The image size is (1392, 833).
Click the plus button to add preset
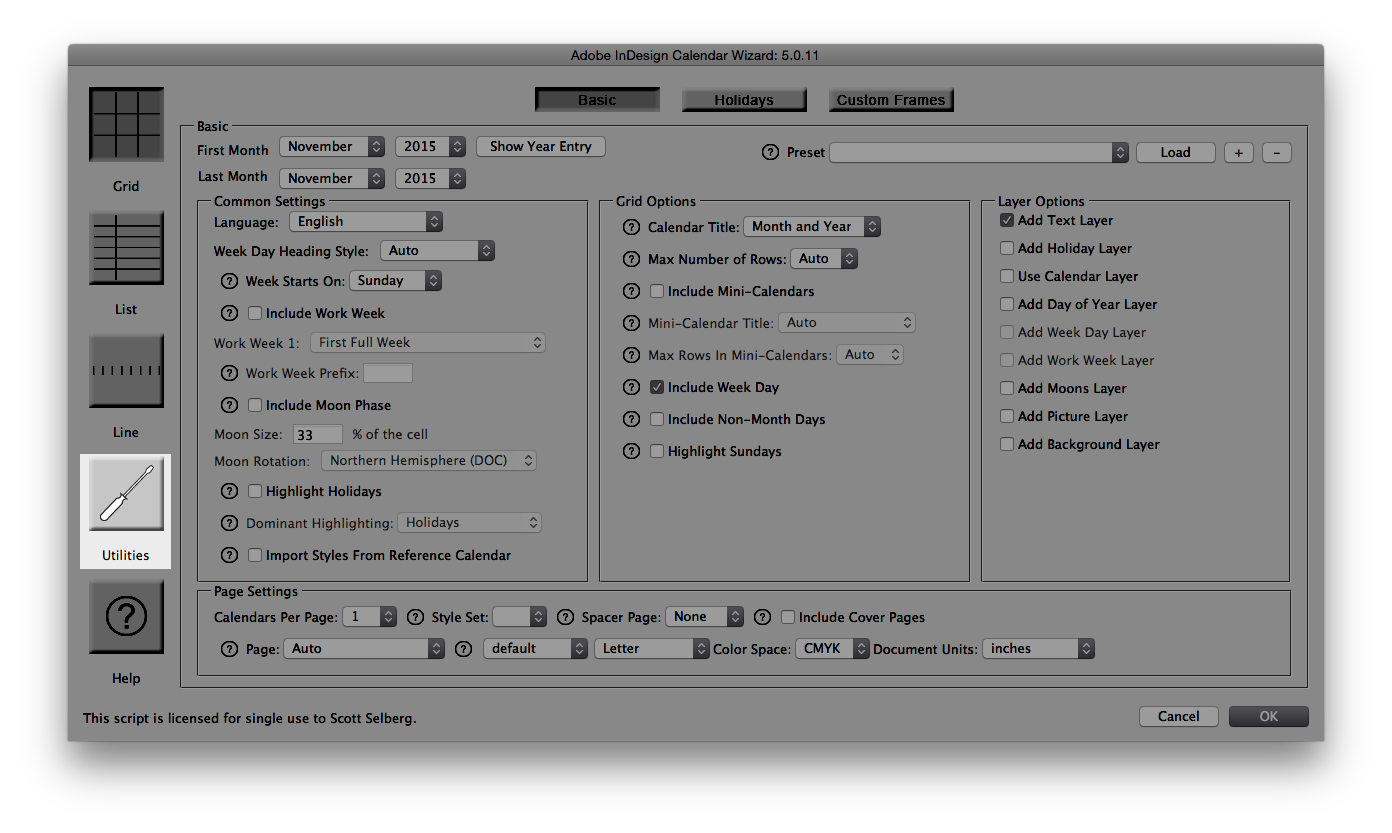pyautogui.click(x=1238, y=153)
